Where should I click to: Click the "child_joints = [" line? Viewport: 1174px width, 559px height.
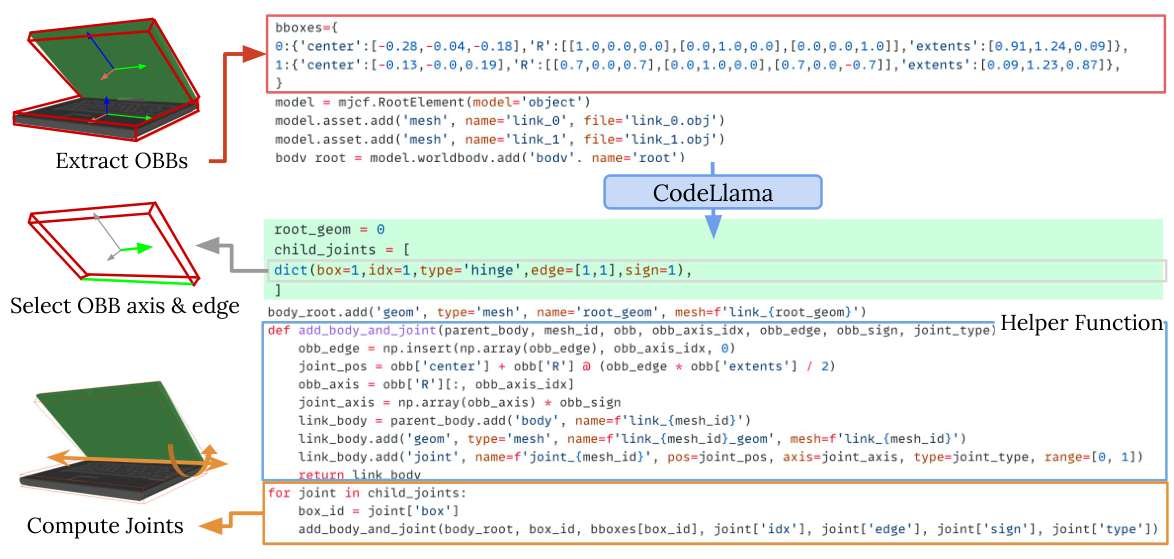pos(341,248)
